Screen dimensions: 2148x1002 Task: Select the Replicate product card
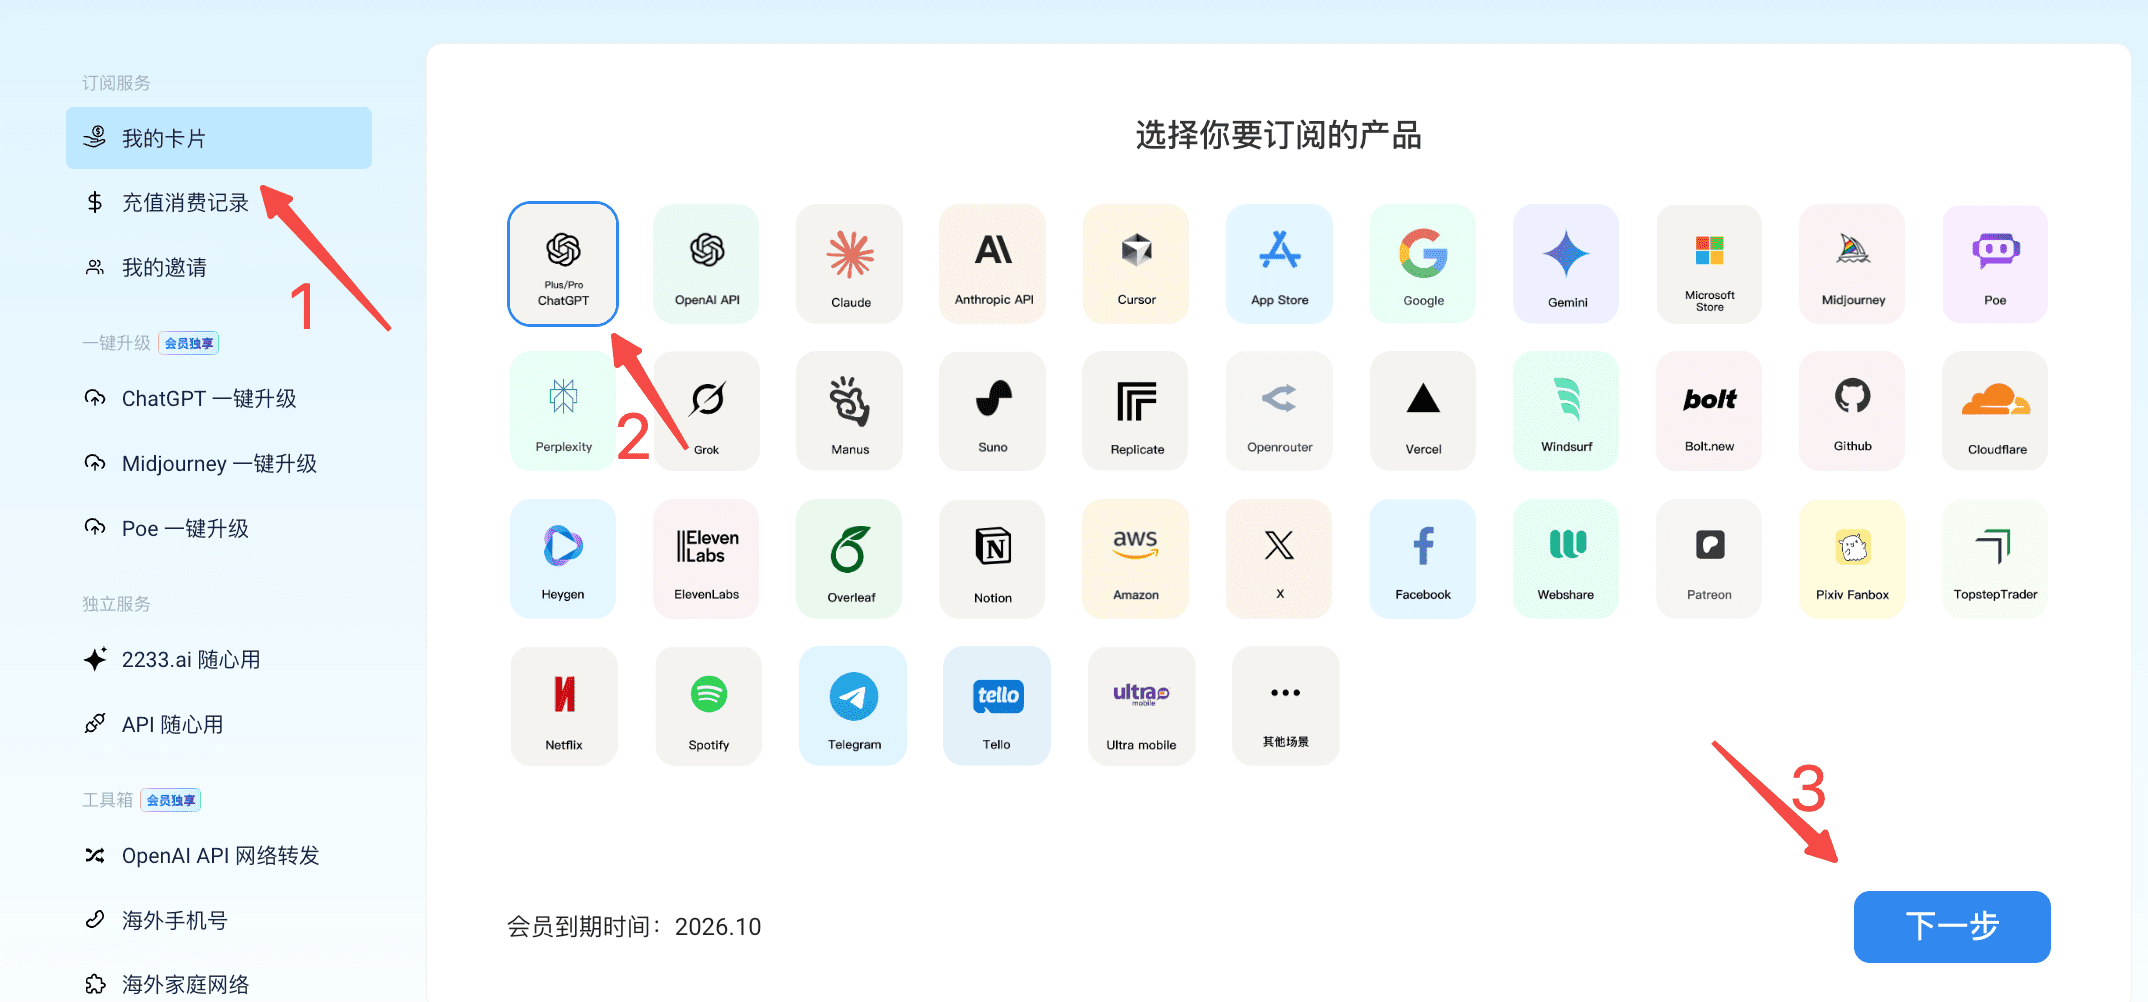pos(1136,411)
